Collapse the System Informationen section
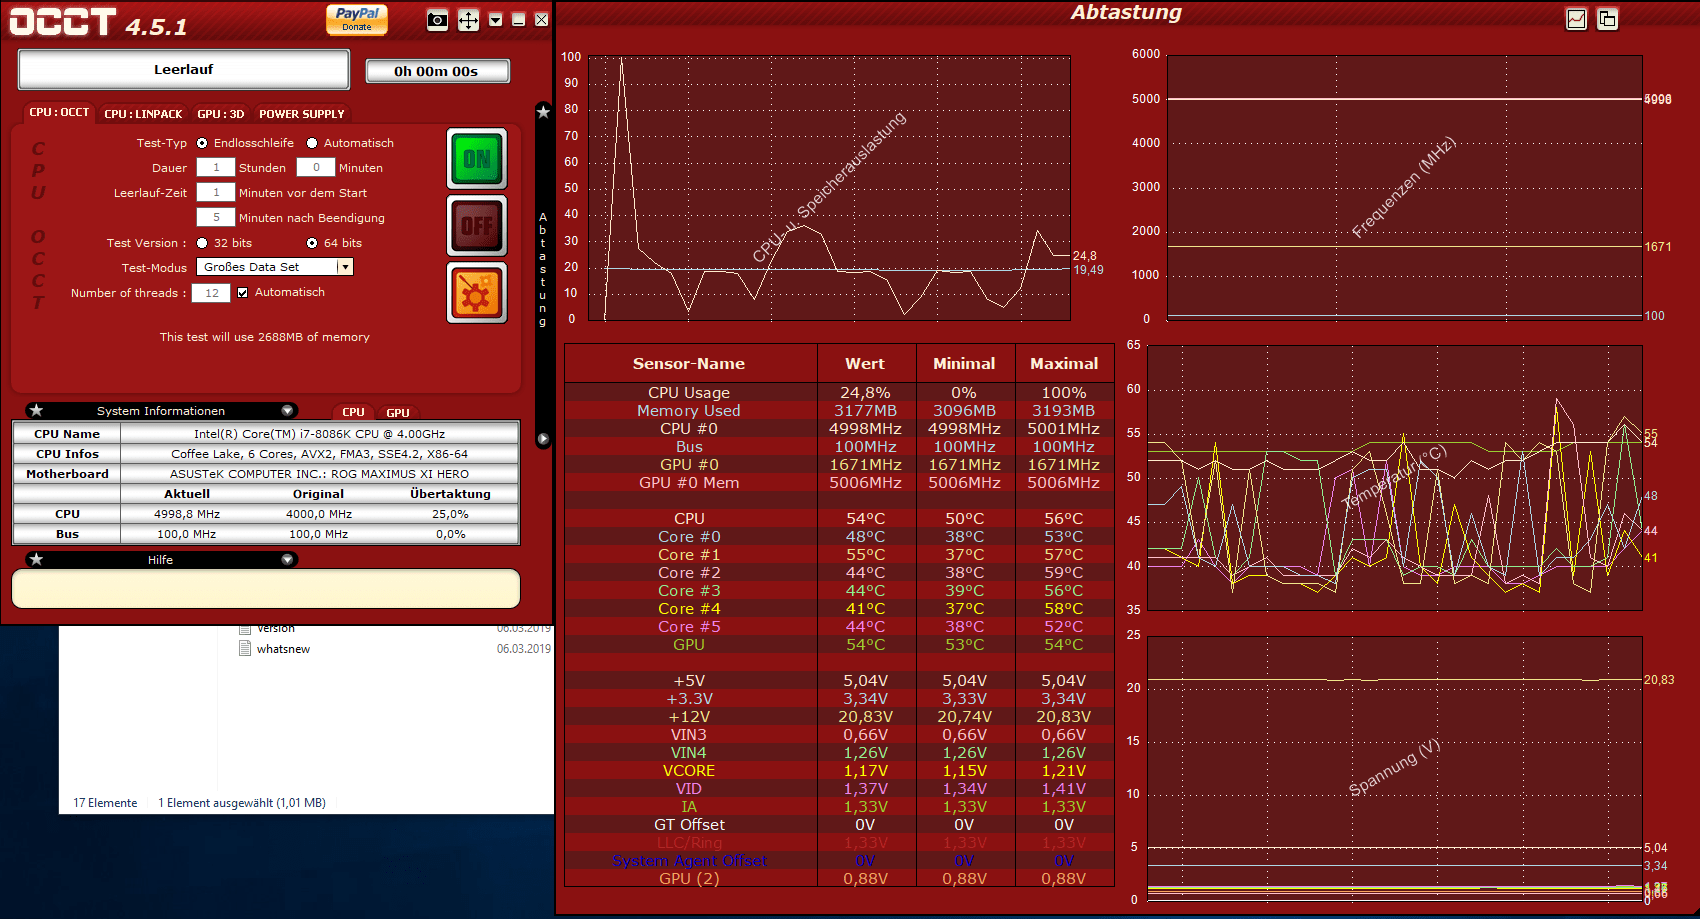This screenshot has width=1700, height=919. [x=288, y=410]
